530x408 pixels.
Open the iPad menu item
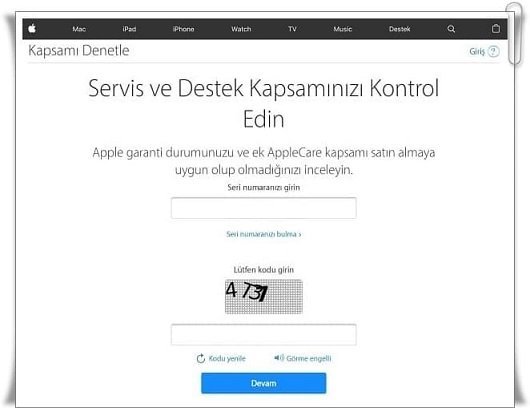click(x=129, y=29)
